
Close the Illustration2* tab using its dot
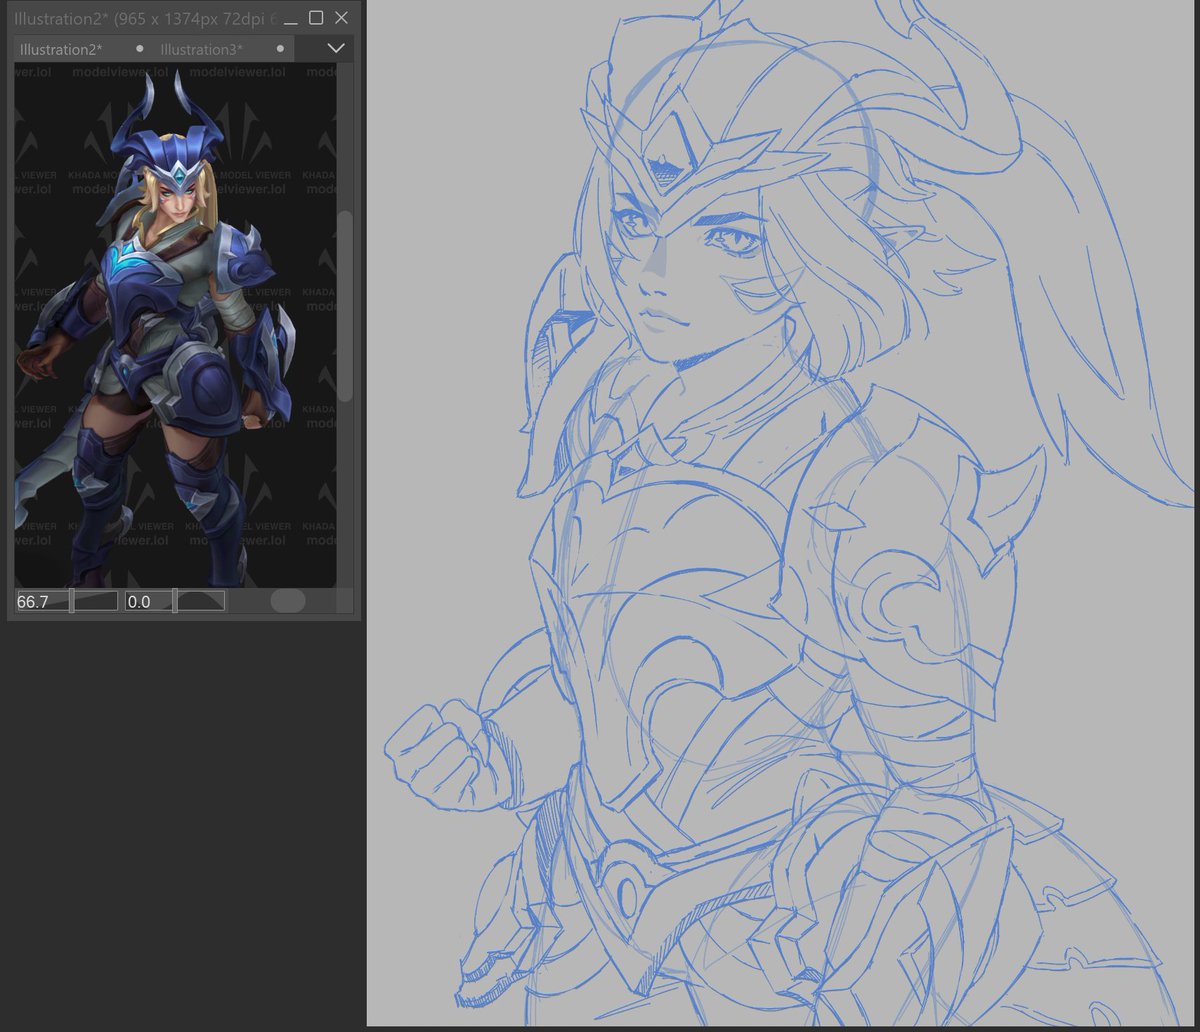click(x=139, y=49)
